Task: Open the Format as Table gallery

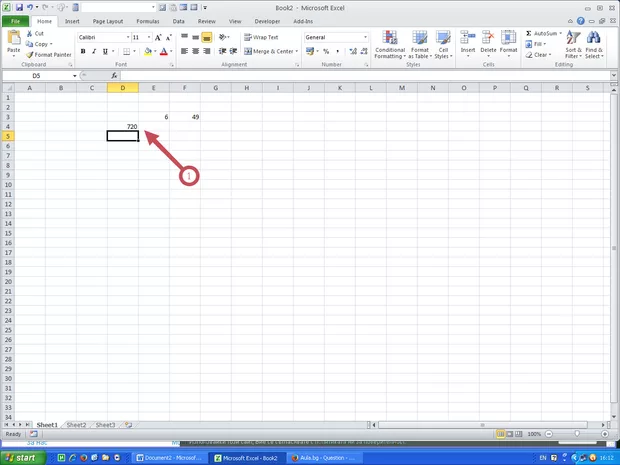Action: 420,45
